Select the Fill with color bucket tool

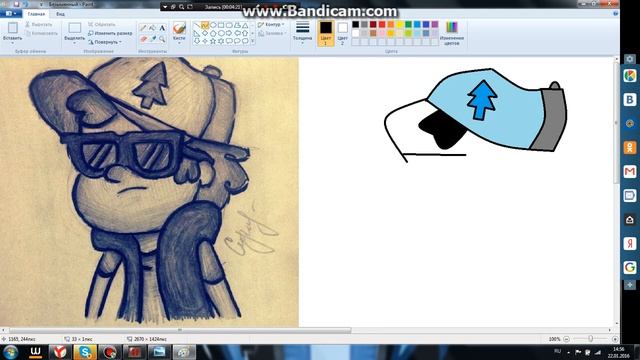153,28
